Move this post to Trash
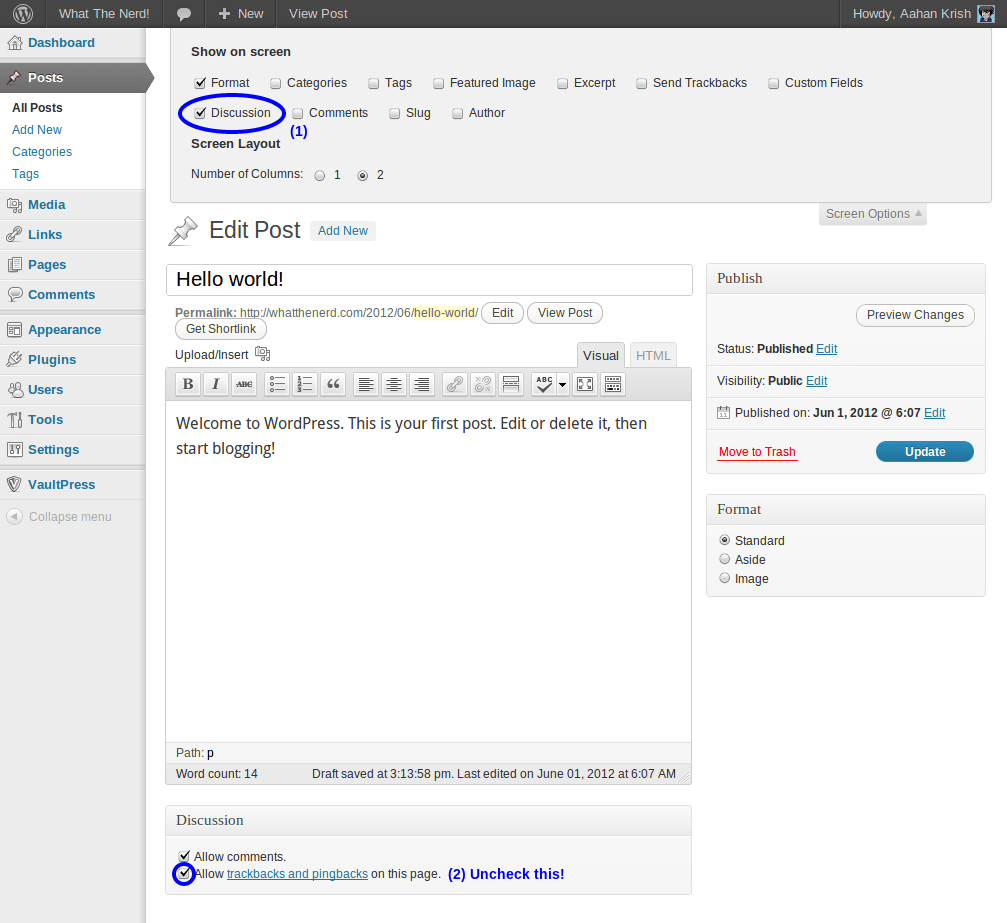 click(756, 451)
